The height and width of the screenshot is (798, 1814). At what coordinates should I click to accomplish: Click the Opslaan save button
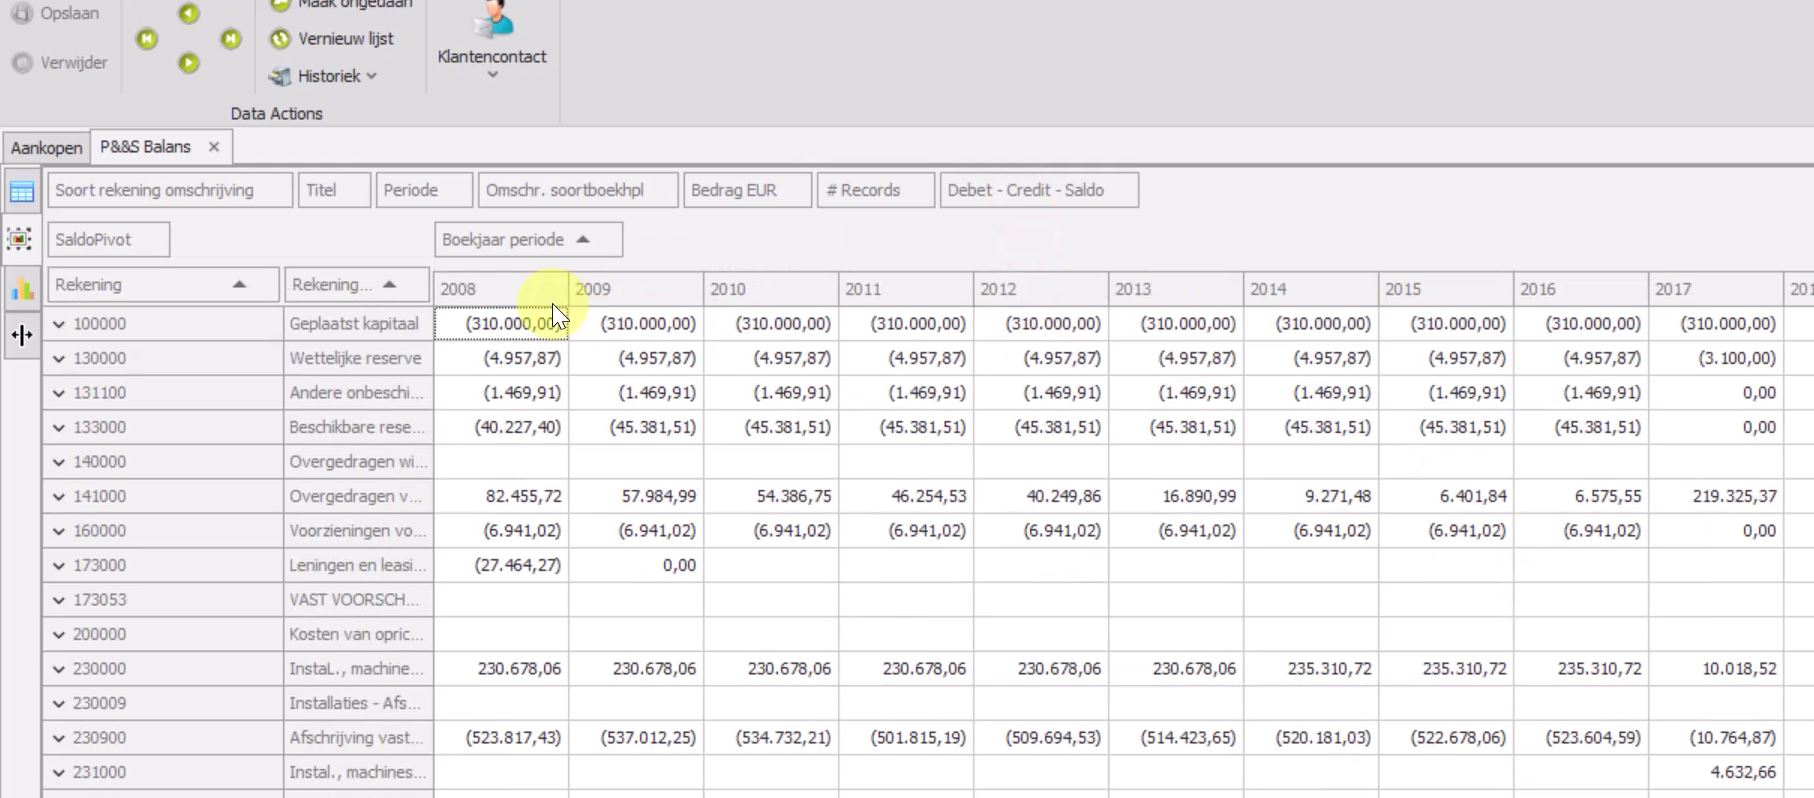(x=55, y=13)
